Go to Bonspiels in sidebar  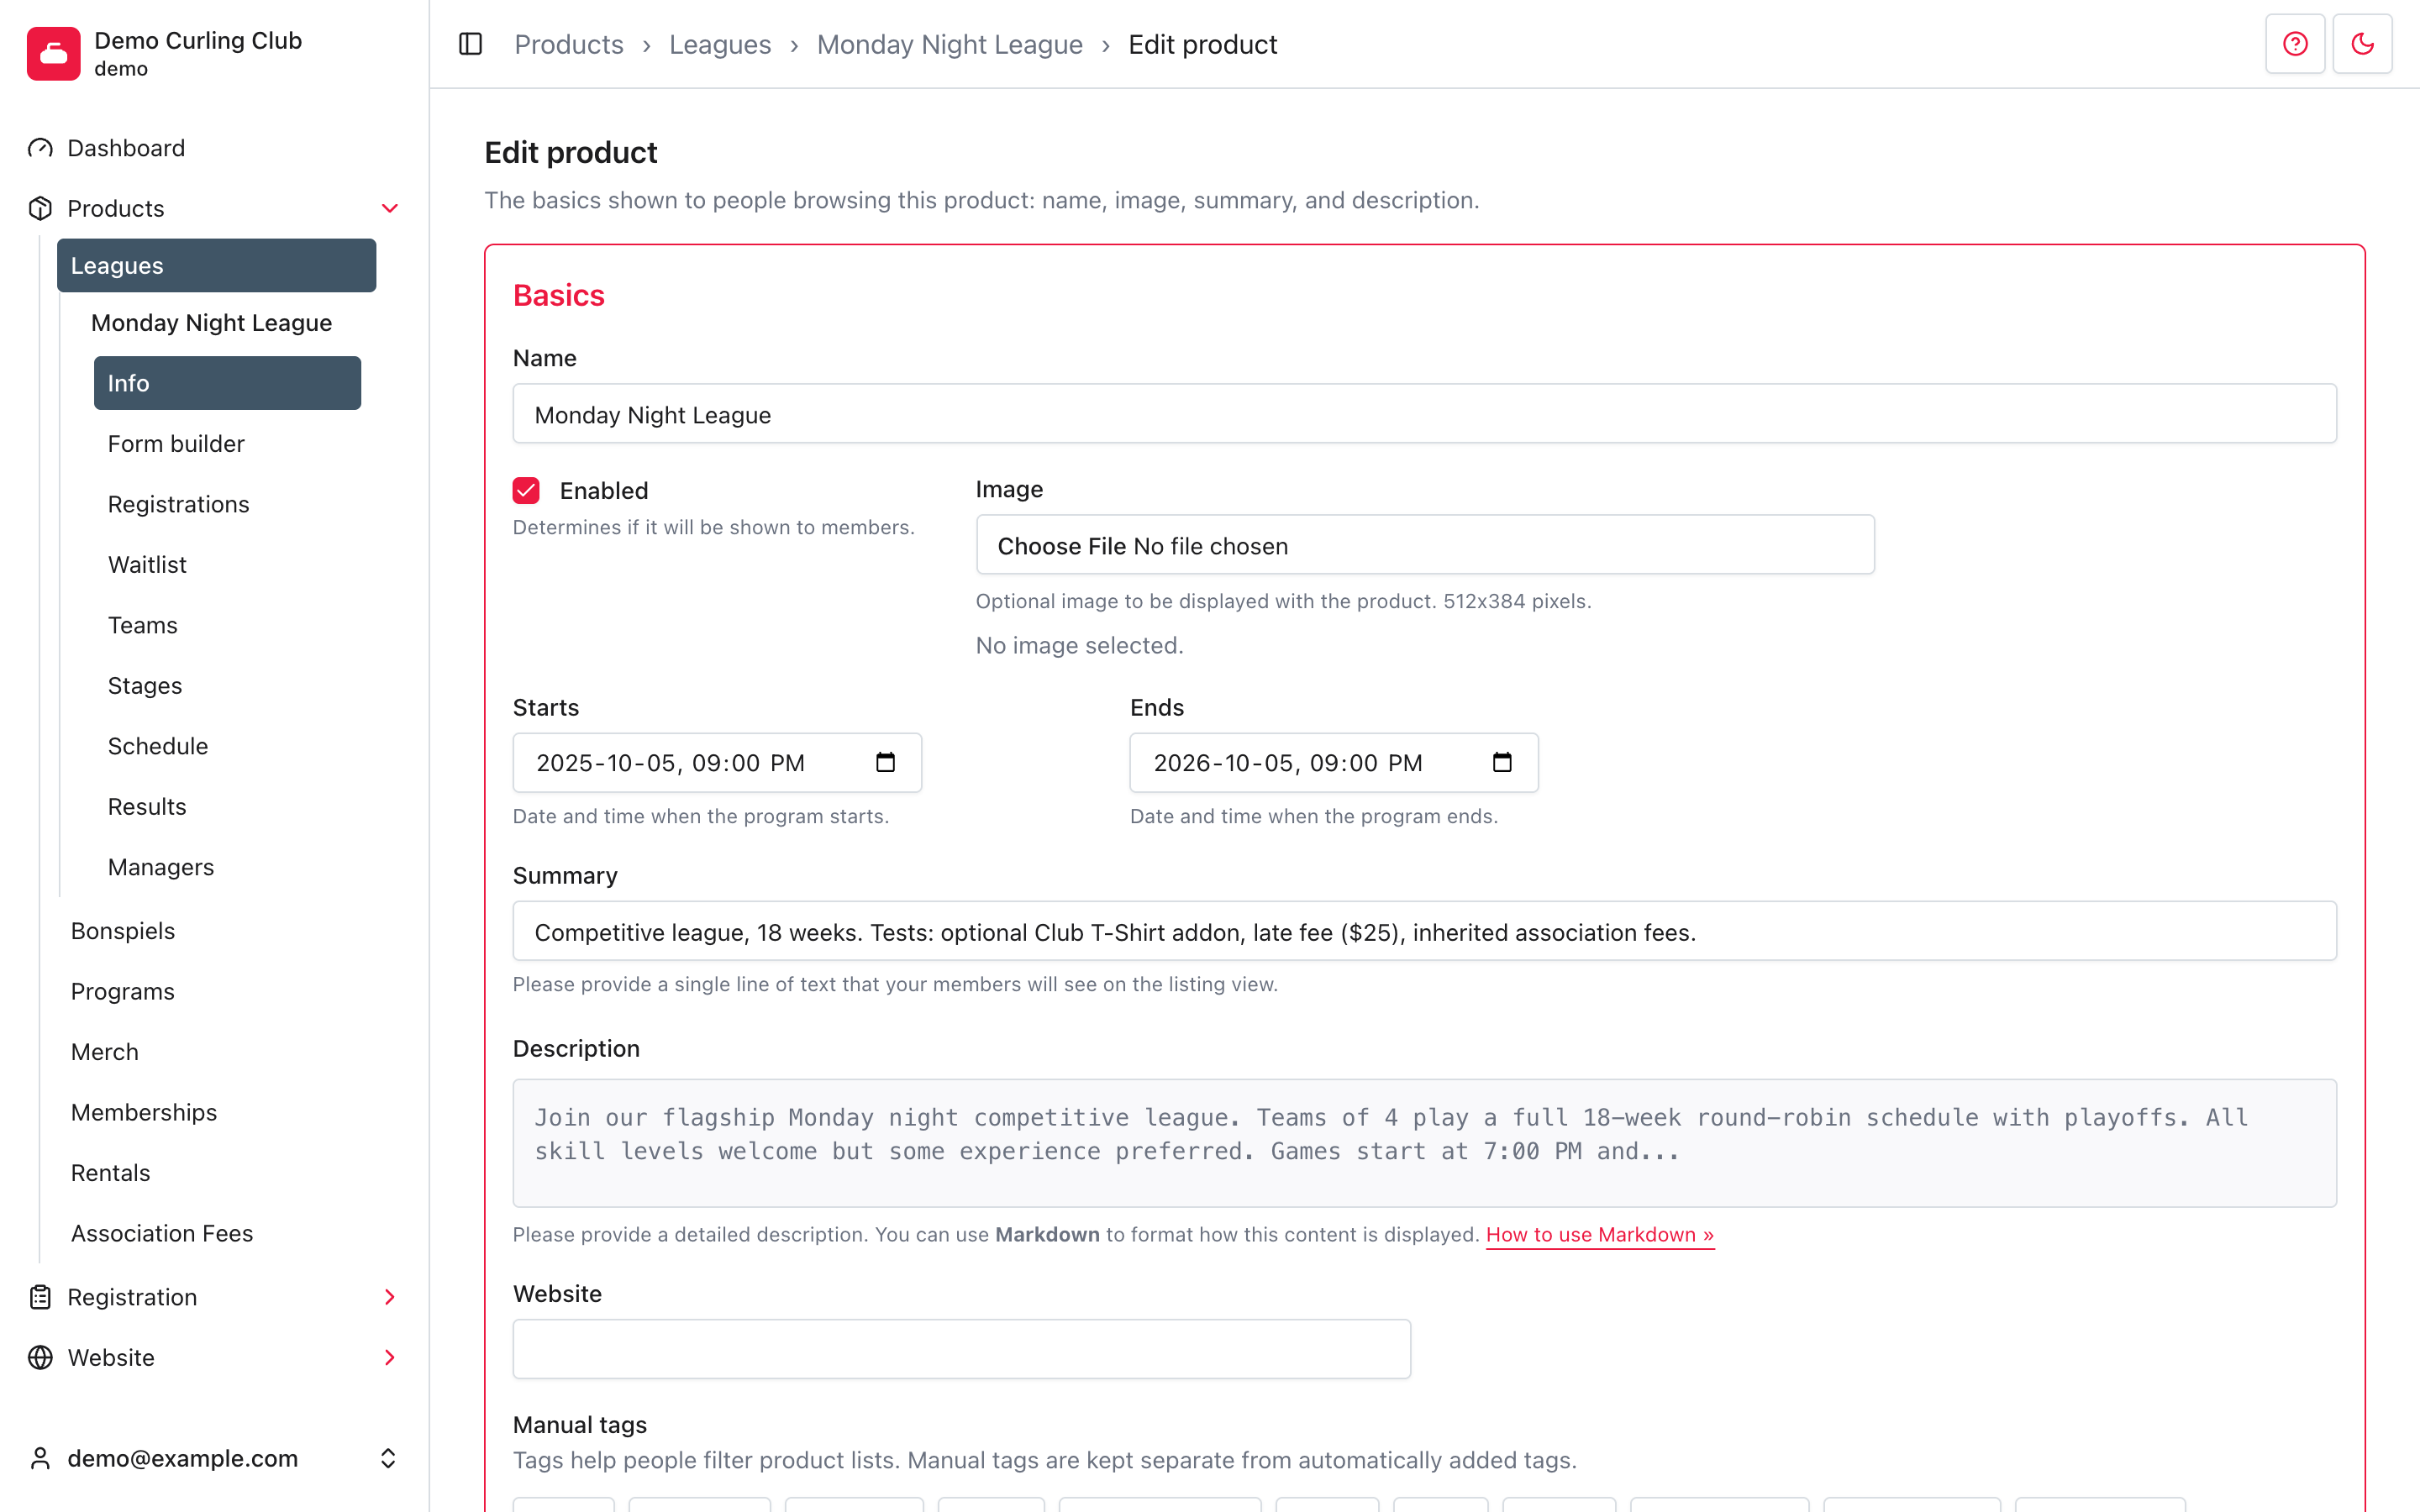point(123,931)
